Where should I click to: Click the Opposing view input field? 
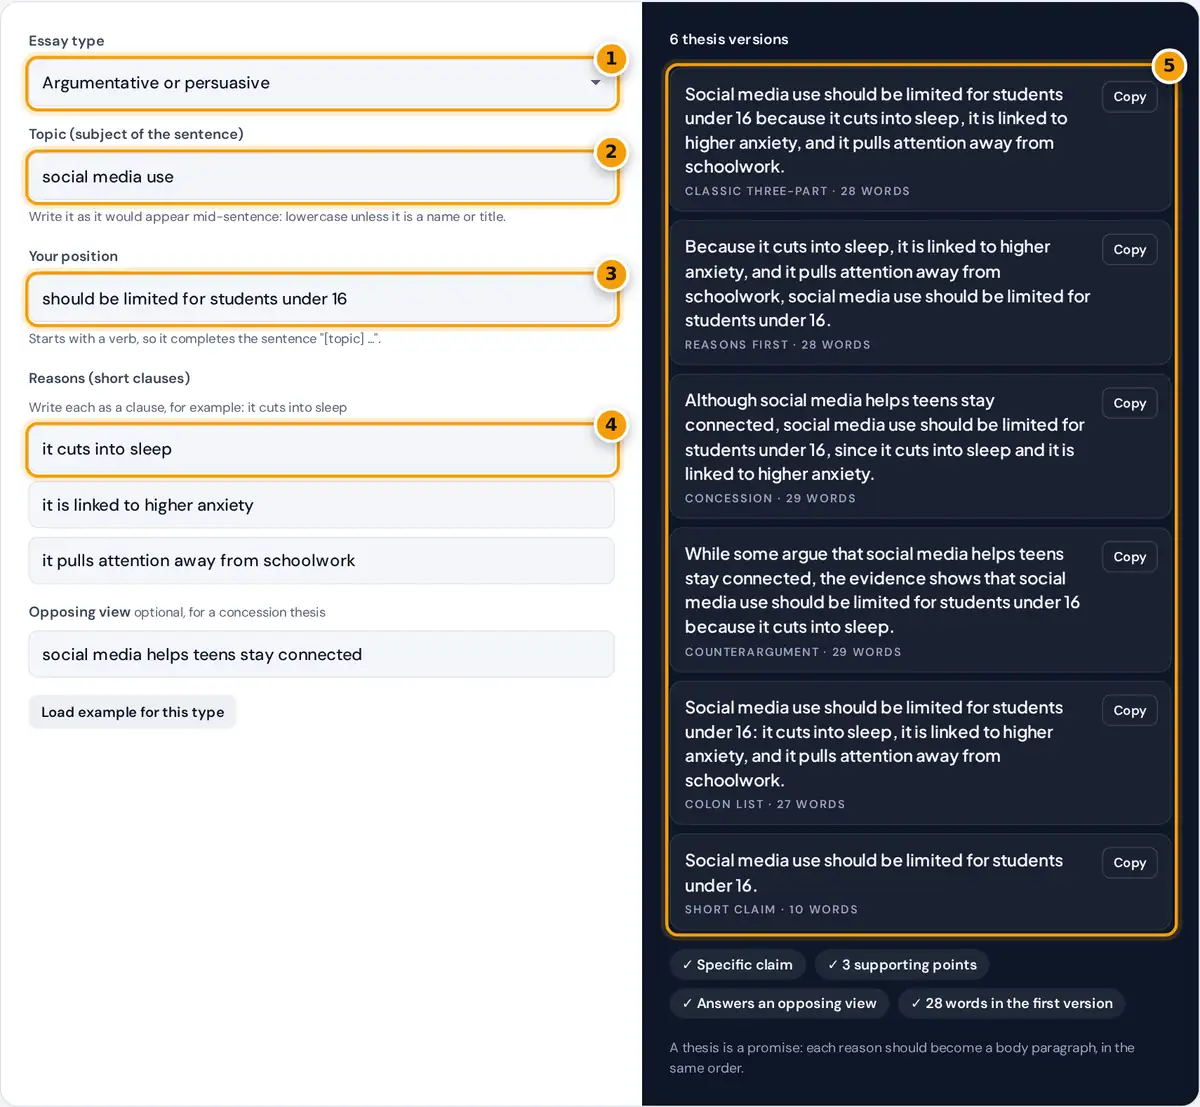click(322, 655)
